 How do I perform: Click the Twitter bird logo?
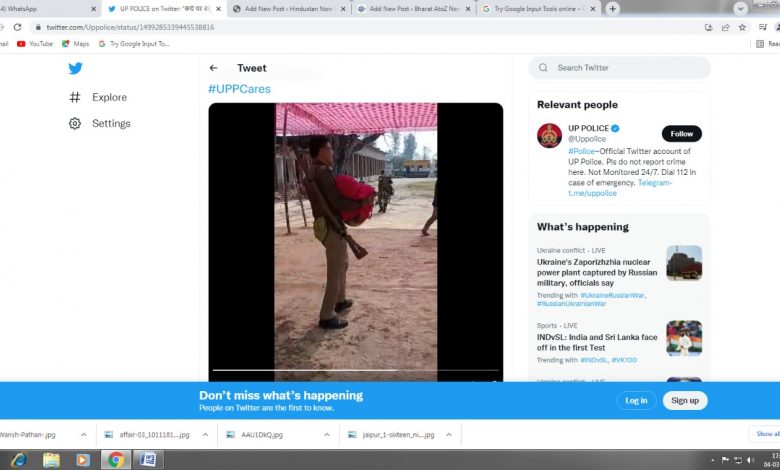click(x=75, y=68)
